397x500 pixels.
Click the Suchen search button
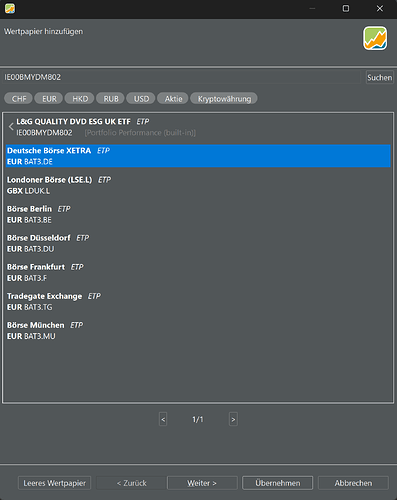[380, 77]
